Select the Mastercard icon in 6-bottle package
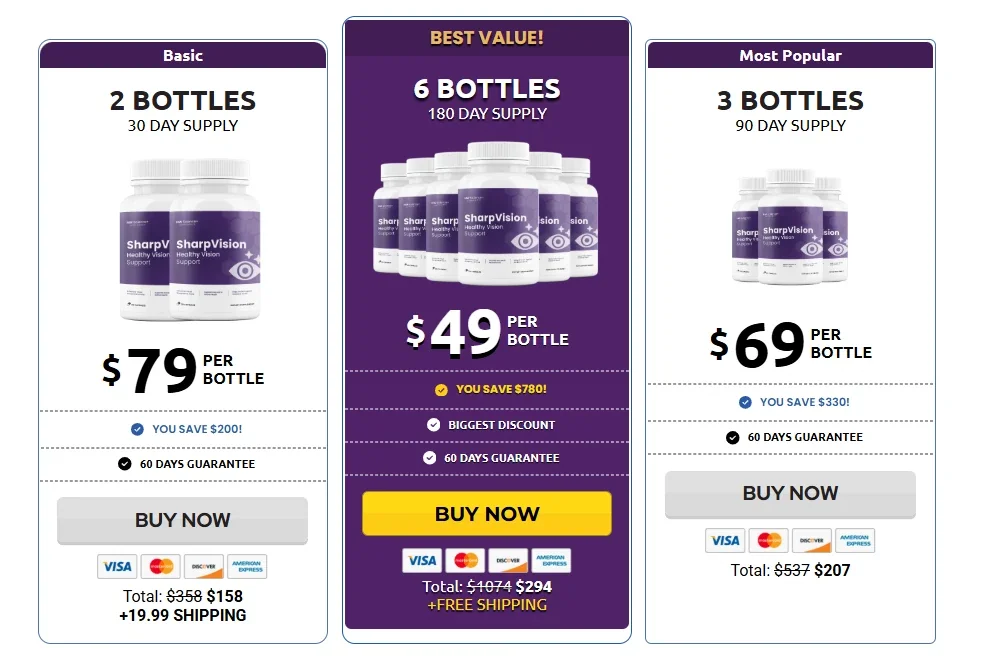 click(x=466, y=561)
